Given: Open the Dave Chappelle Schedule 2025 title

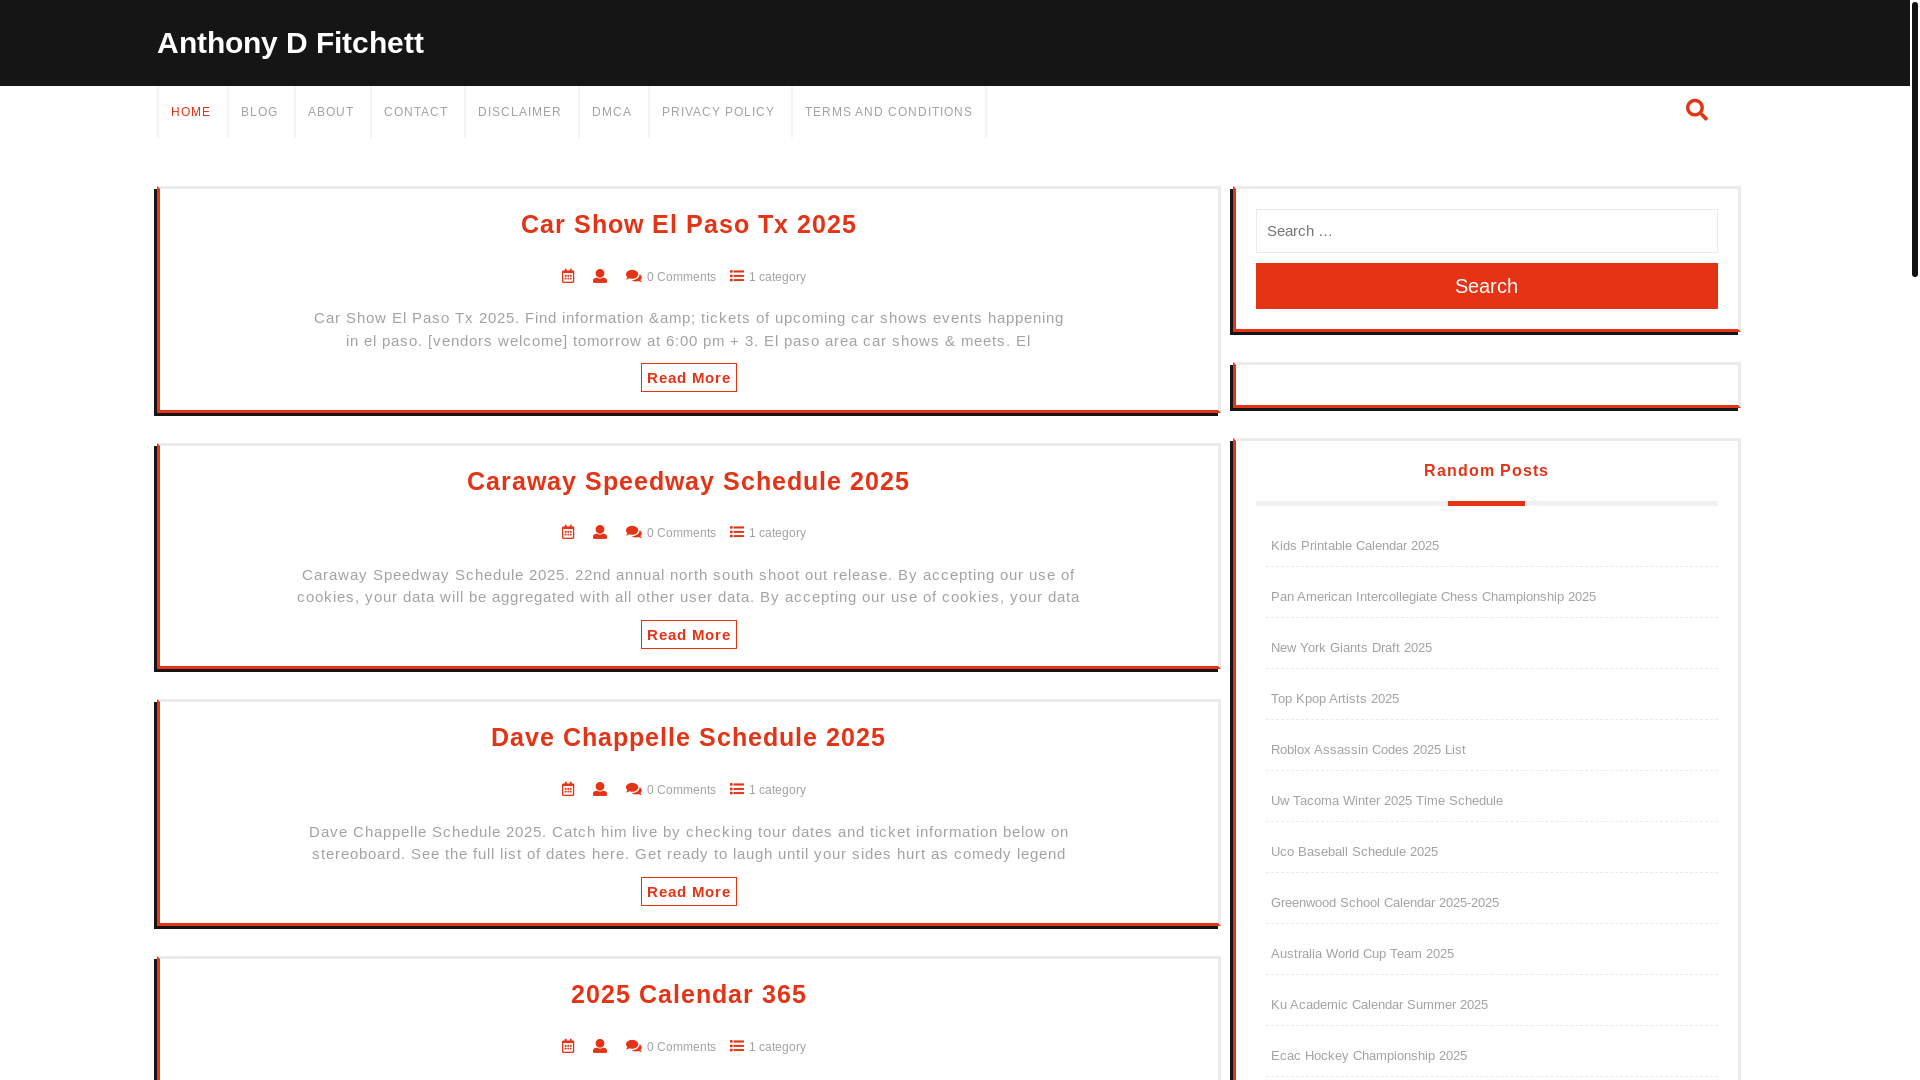Looking at the screenshot, I should click(x=689, y=737).
